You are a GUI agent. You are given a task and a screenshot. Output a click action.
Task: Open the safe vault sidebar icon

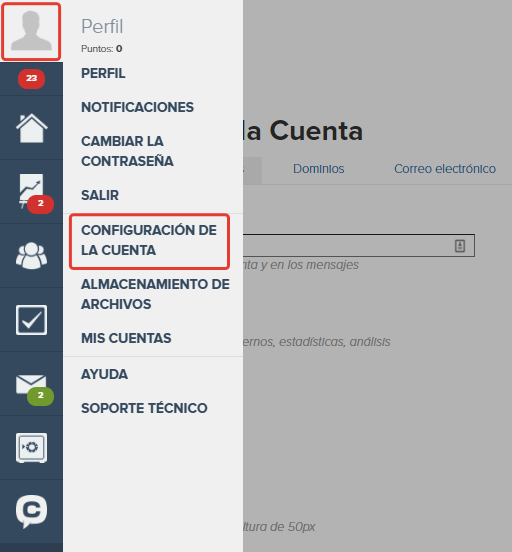click(31, 448)
